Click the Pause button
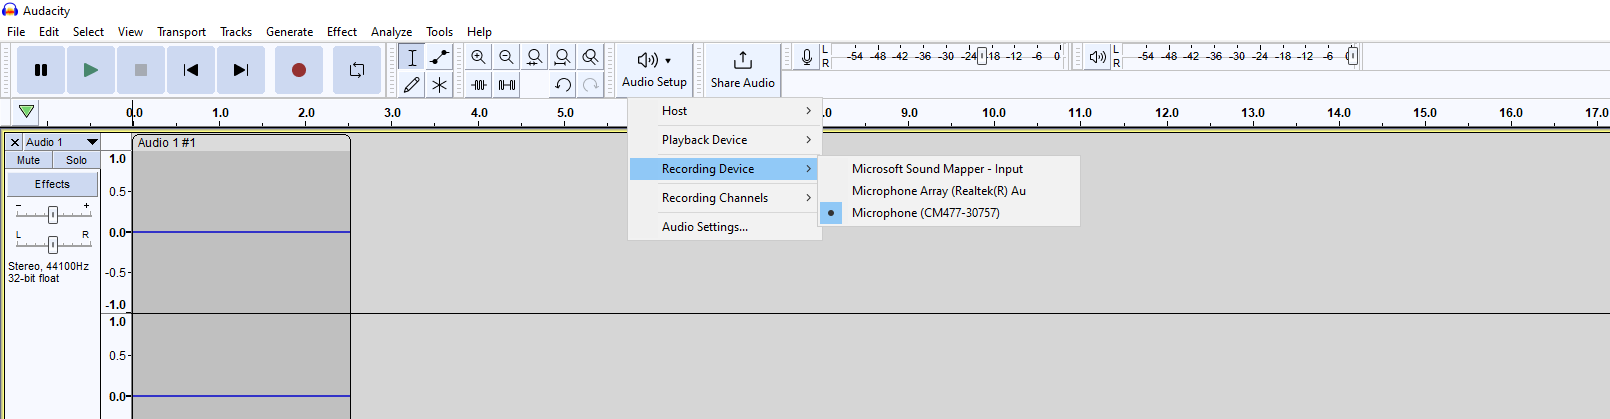Image resolution: width=1610 pixels, height=419 pixels. click(41, 70)
